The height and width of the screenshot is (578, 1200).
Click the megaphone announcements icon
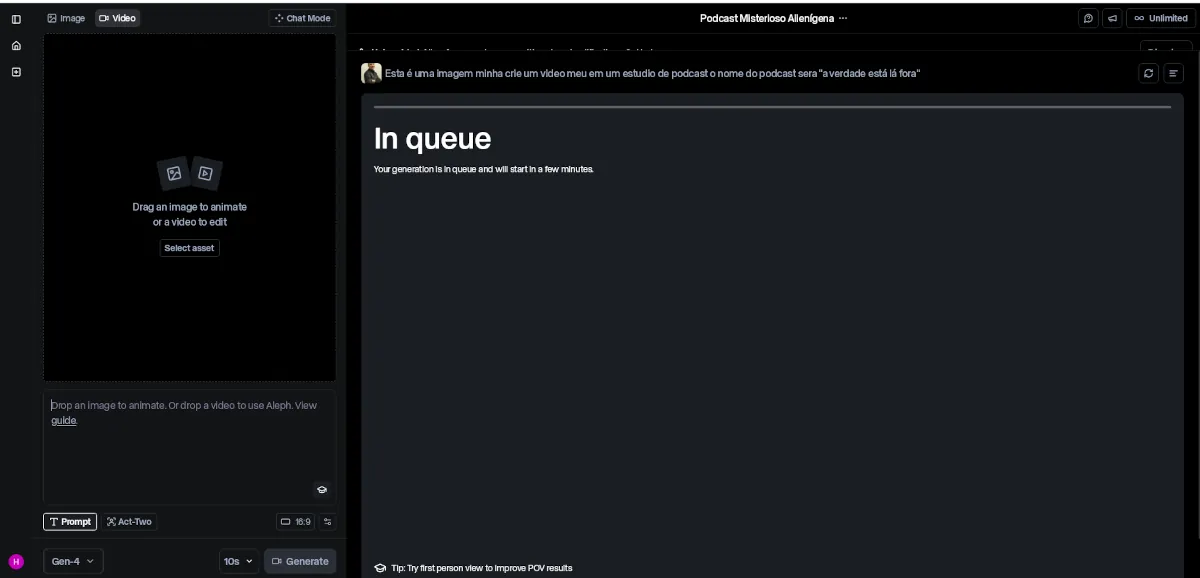(x=1112, y=18)
